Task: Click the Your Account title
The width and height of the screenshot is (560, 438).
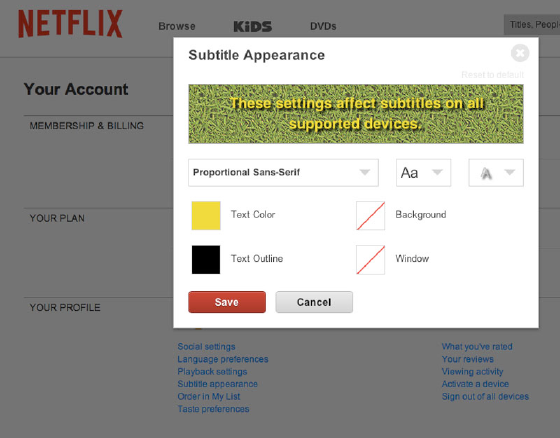Action: click(x=76, y=89)
